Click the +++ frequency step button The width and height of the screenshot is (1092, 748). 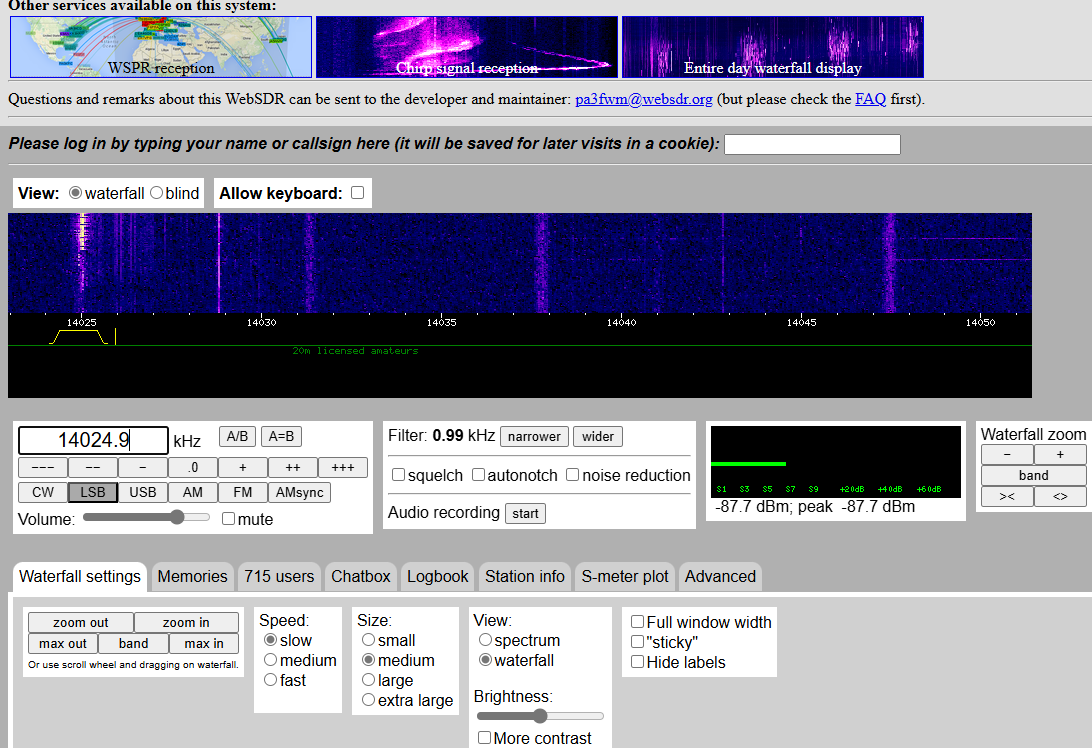343,468
